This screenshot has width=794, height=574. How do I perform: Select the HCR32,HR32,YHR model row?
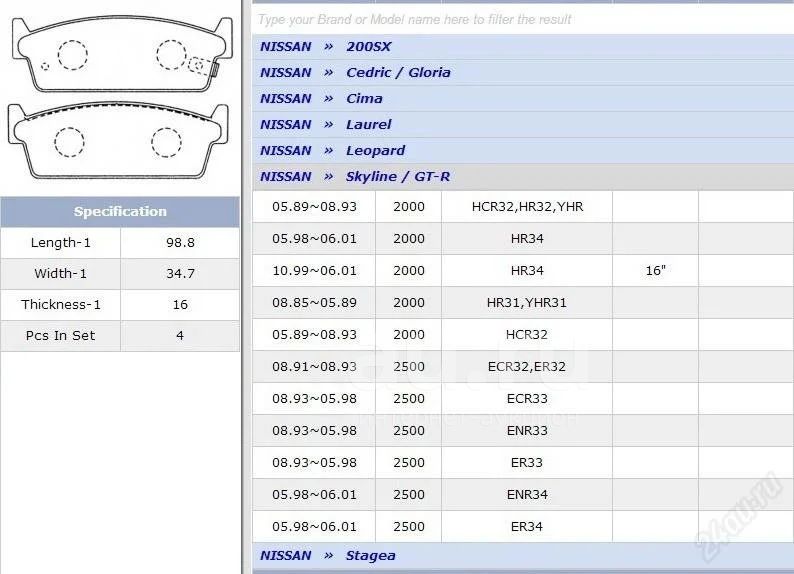[526, 207]
